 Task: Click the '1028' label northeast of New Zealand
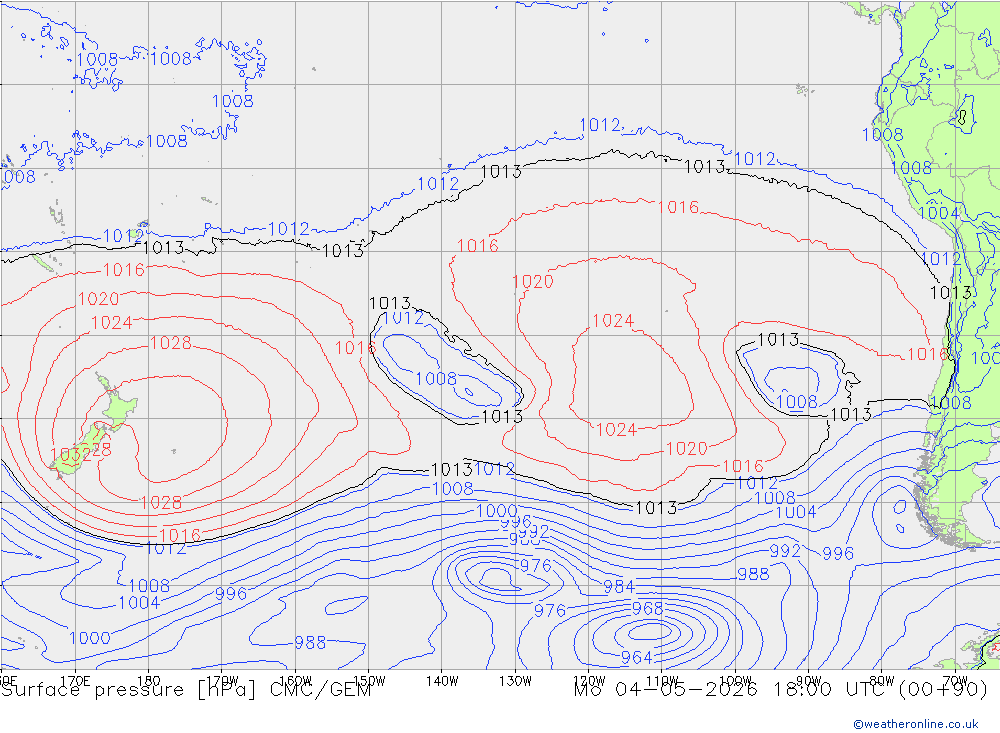170,343
